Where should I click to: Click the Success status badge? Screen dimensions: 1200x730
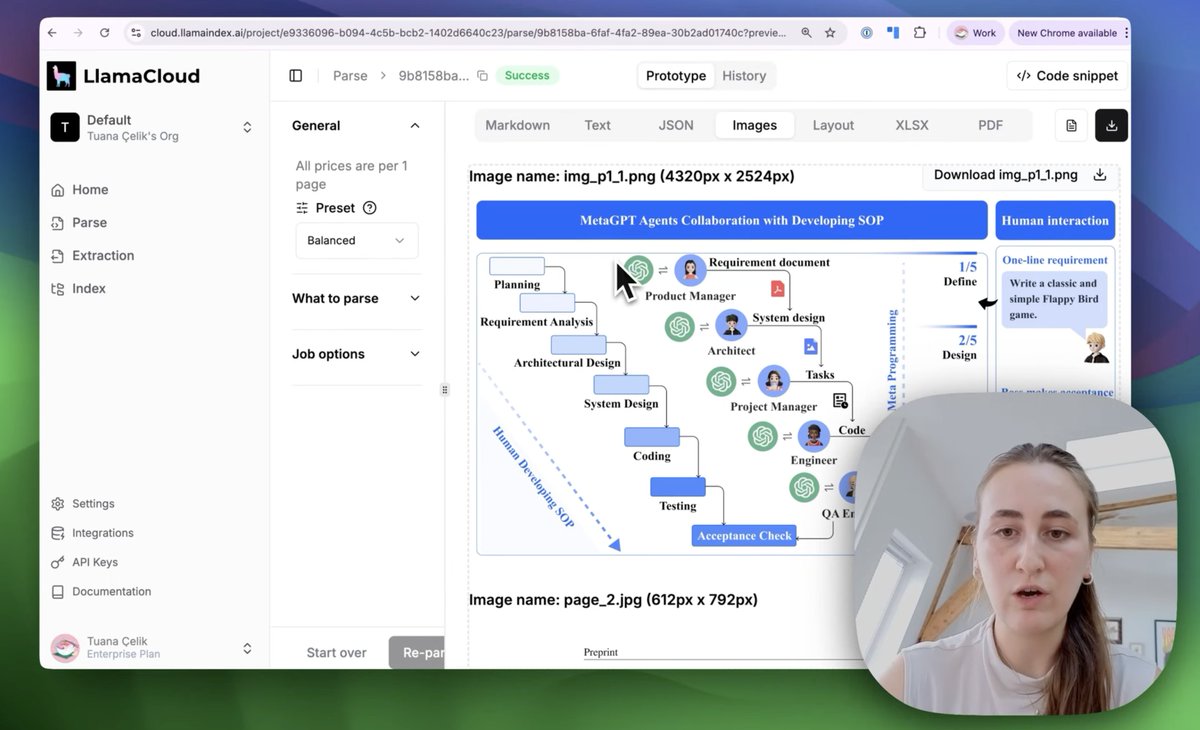[x=527, y=76]
